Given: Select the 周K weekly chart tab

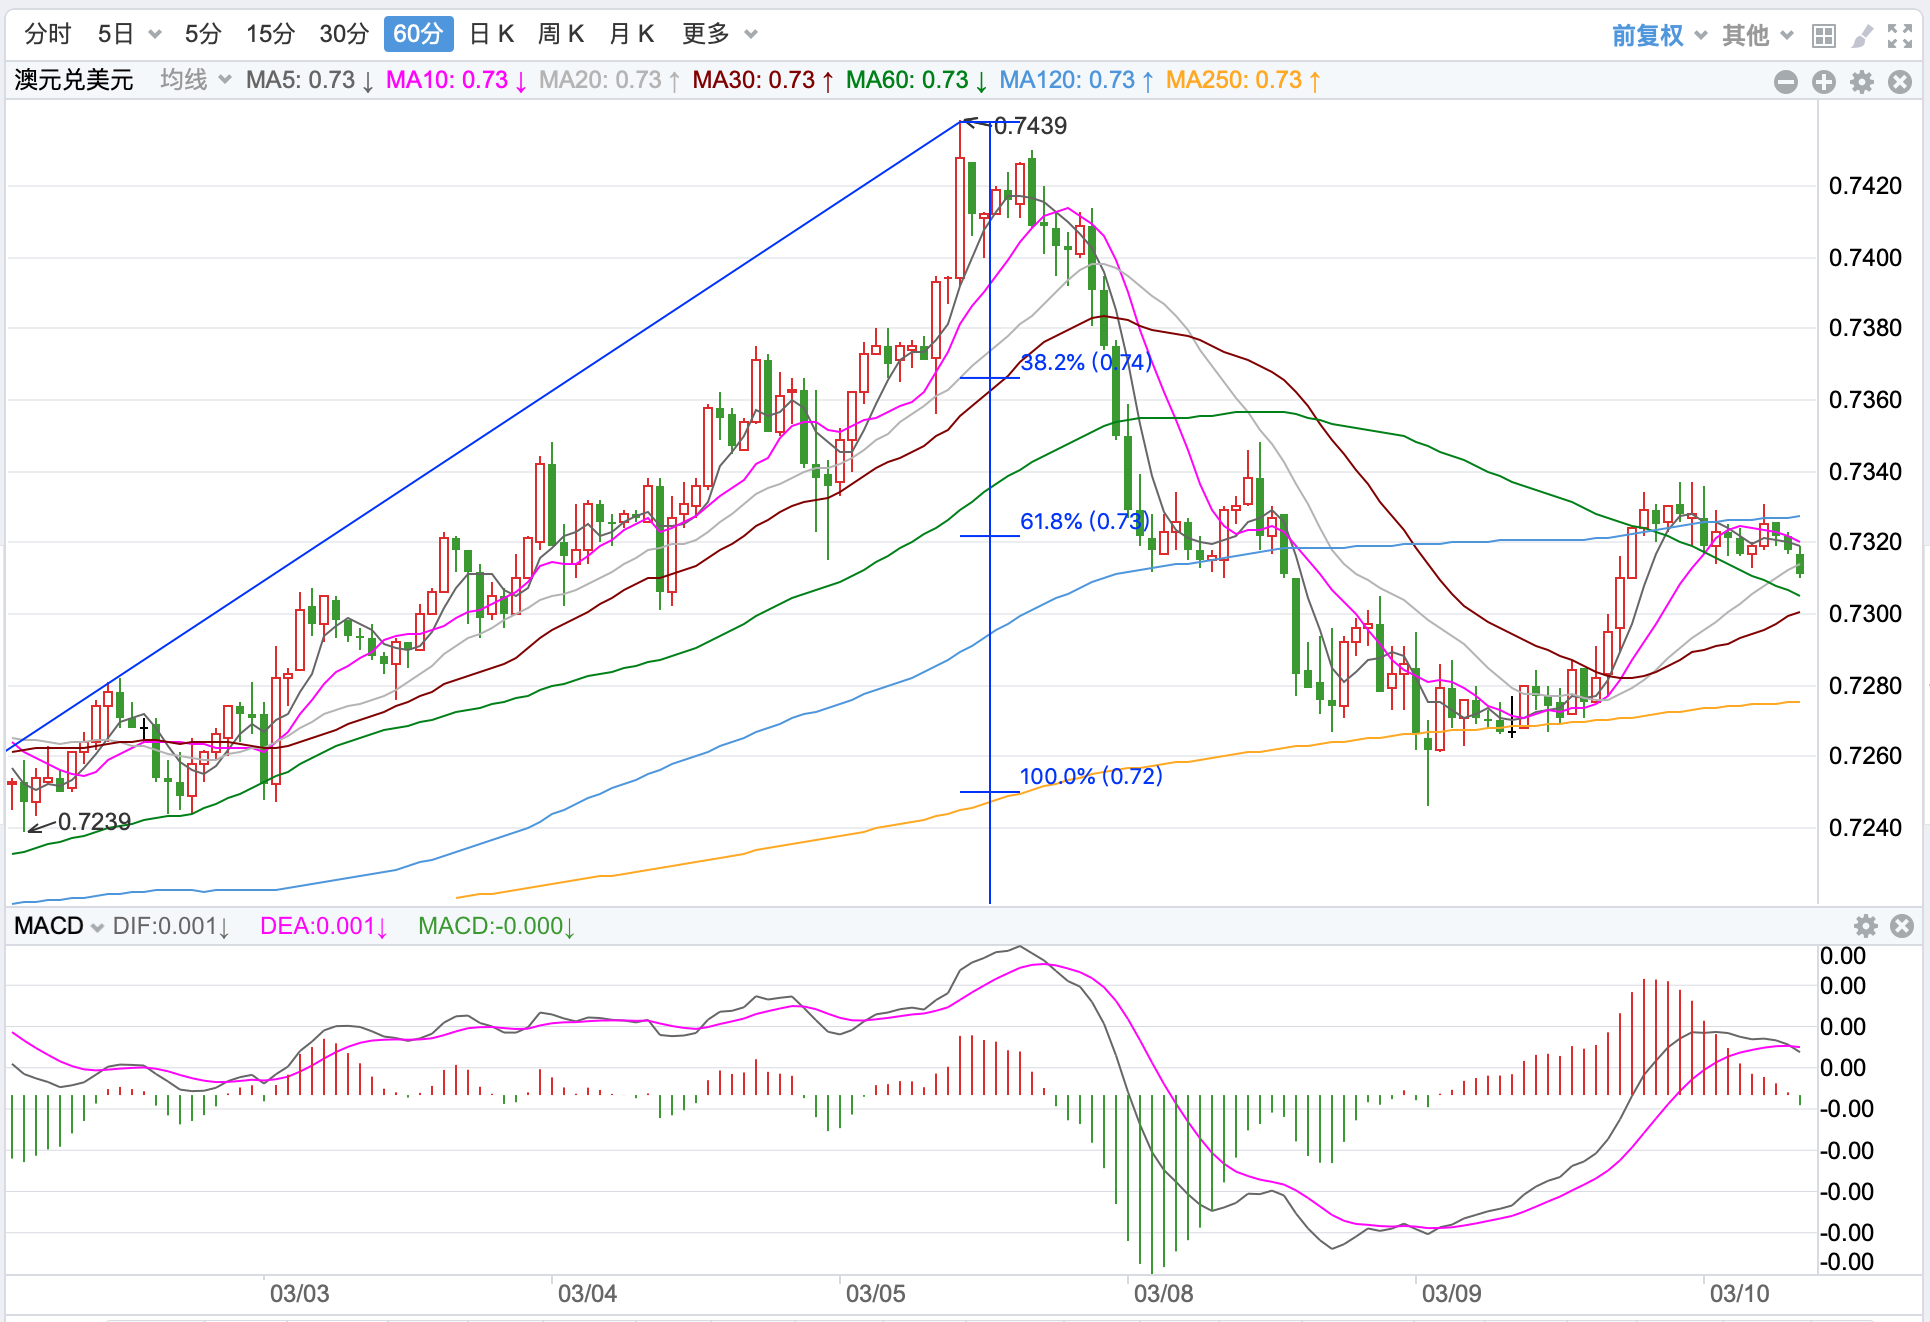Looking at the screenshot, I should pos(560,34).
